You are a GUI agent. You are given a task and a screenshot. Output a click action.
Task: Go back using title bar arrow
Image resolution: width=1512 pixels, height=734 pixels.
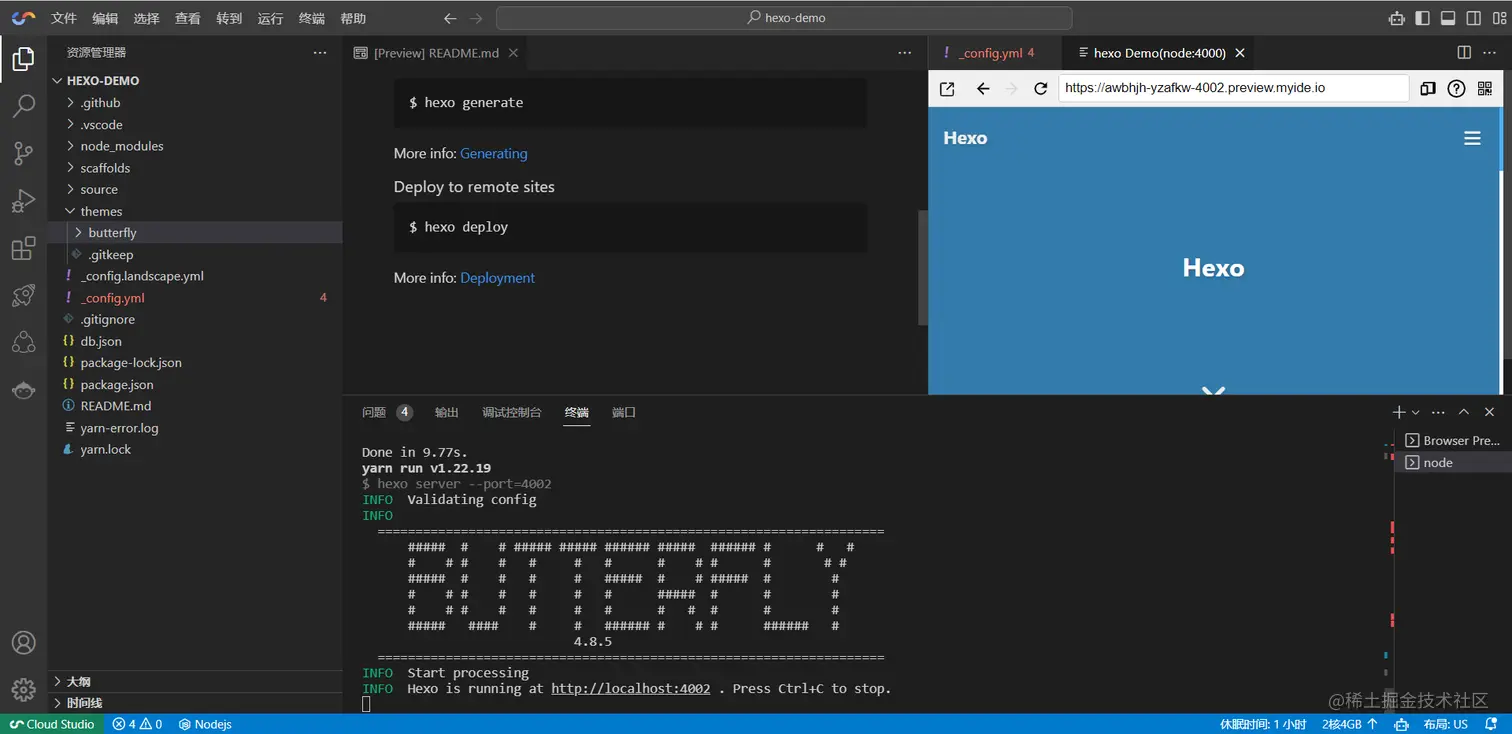point(450,18)
